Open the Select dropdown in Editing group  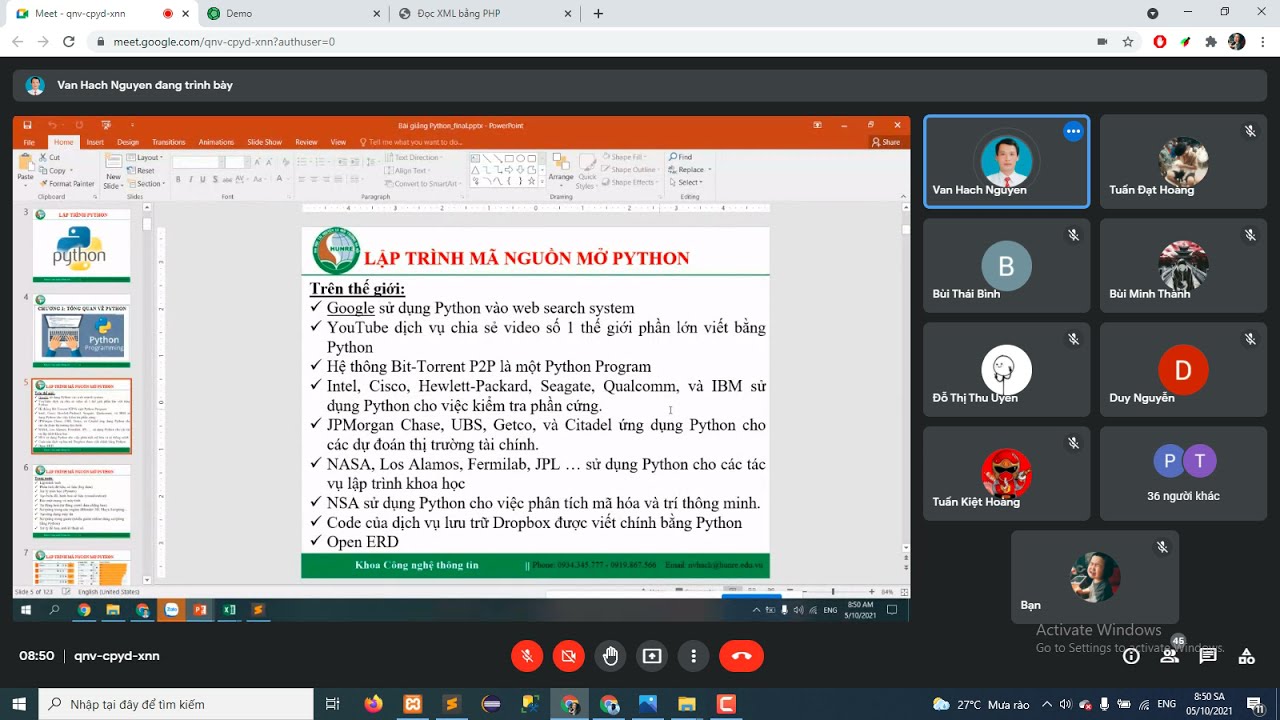pyautogui.click(x=687, y=183)
